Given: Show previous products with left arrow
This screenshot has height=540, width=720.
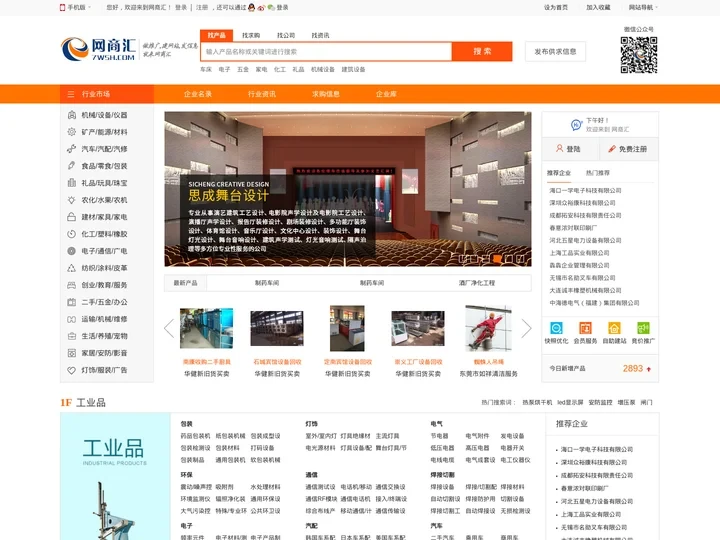Looking at the screenshot, I should click(169, 328).
